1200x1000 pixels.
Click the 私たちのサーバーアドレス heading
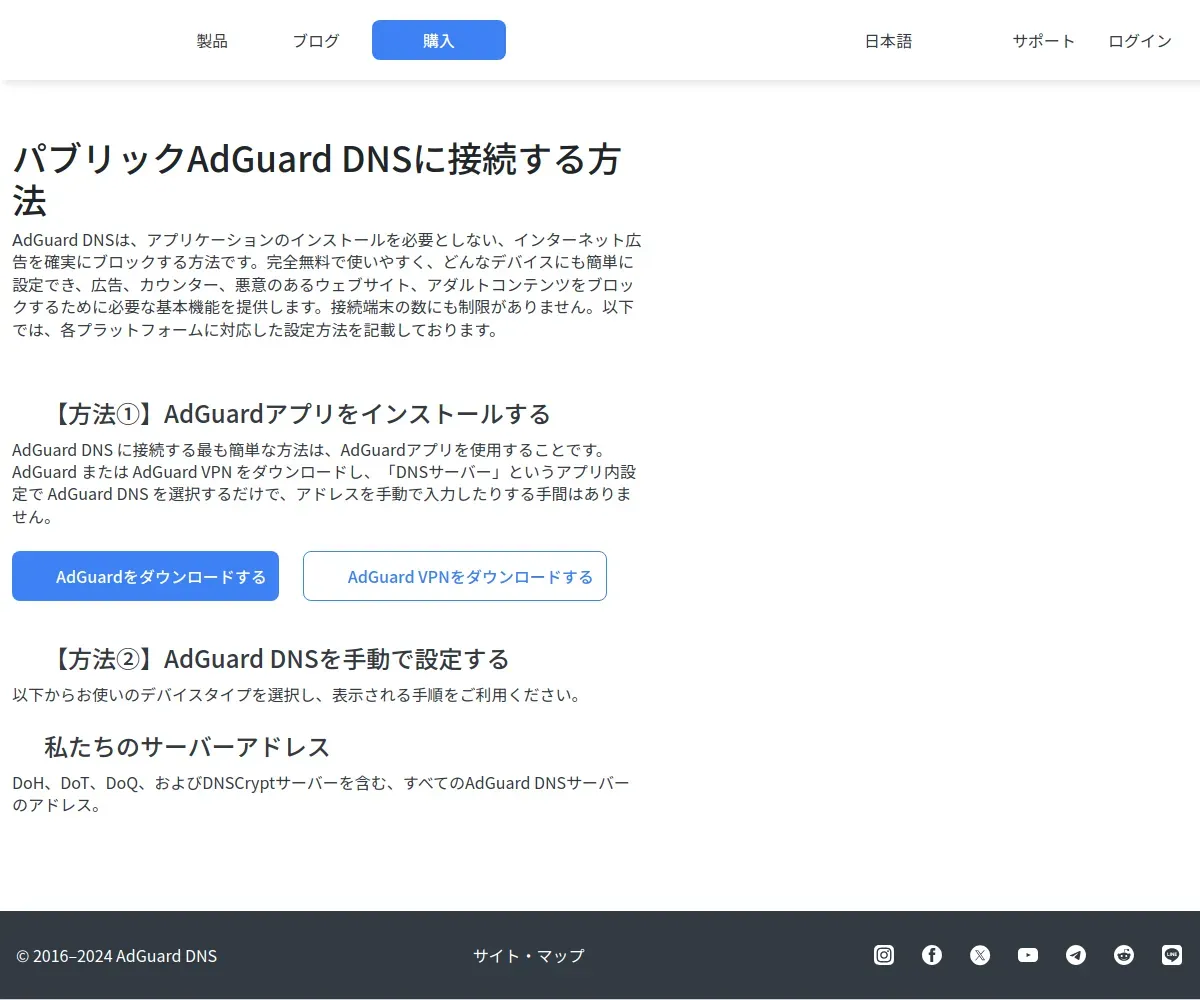(x=187, y=747)
